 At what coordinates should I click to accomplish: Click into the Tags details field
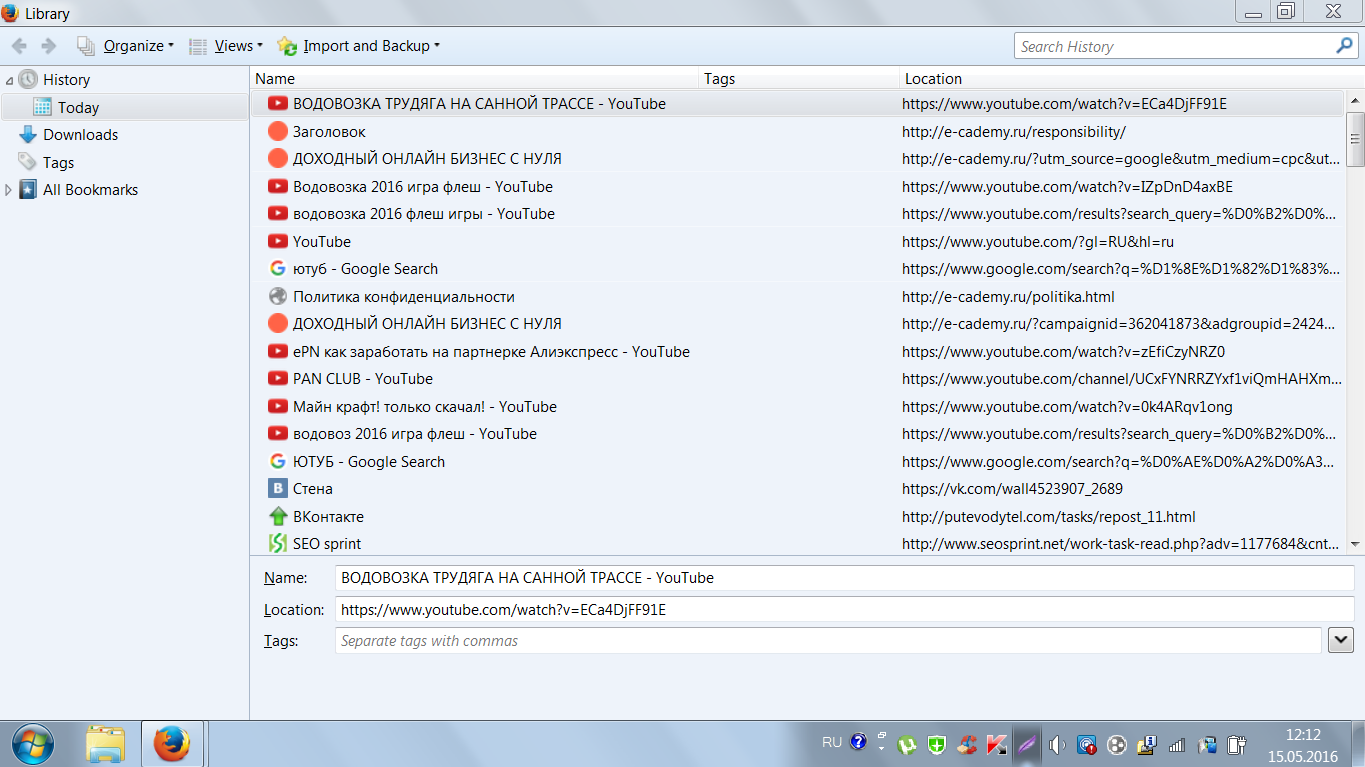[x=828, y=640]
